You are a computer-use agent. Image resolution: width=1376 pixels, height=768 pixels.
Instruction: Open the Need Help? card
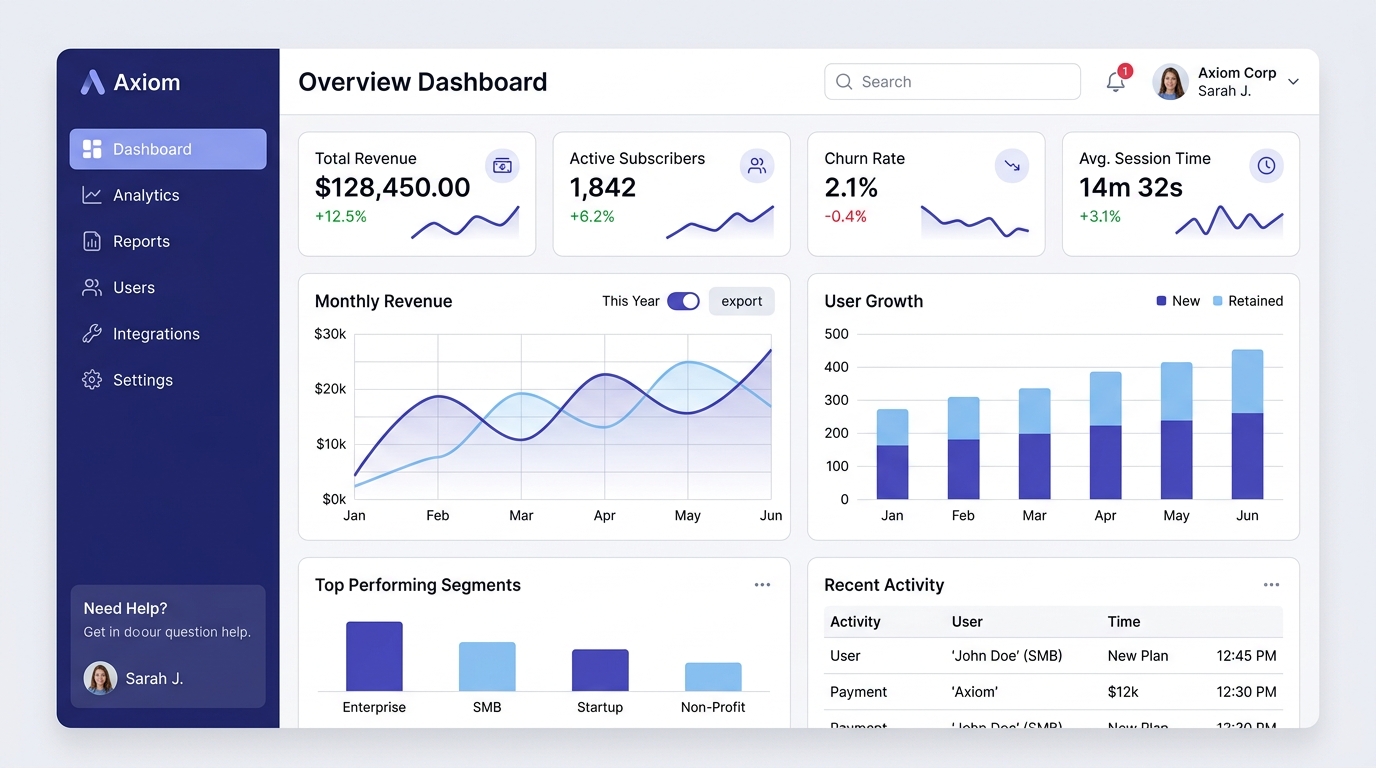tap(168, 646)
